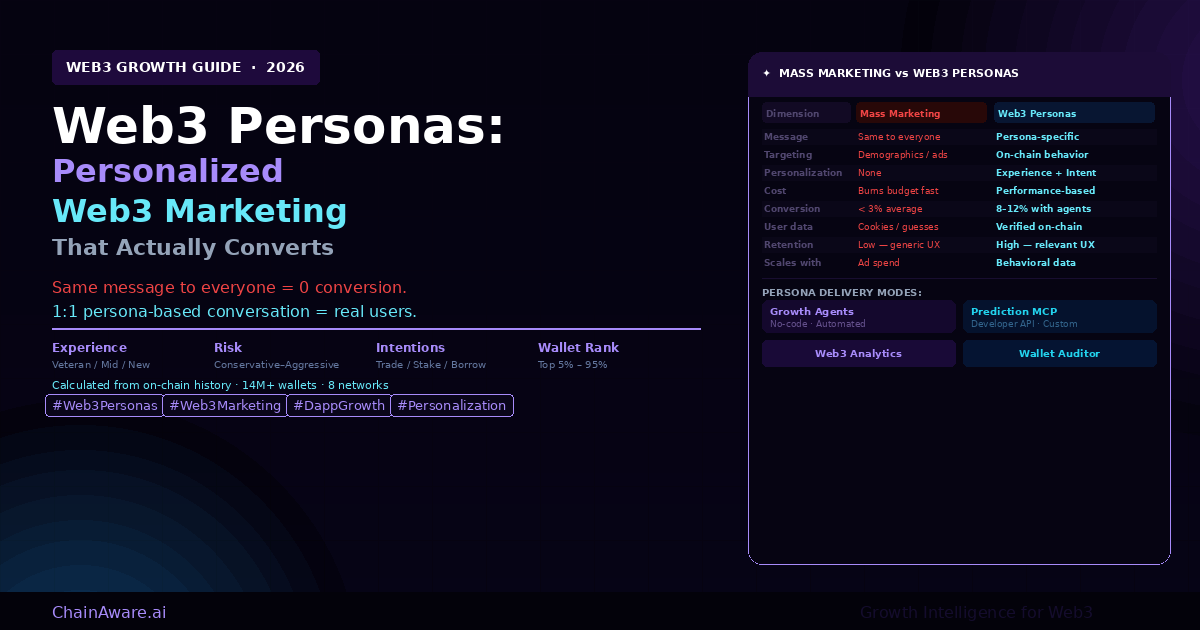Click the Web3 Growth Guide 2026 badge

click(x=186, y=68)
